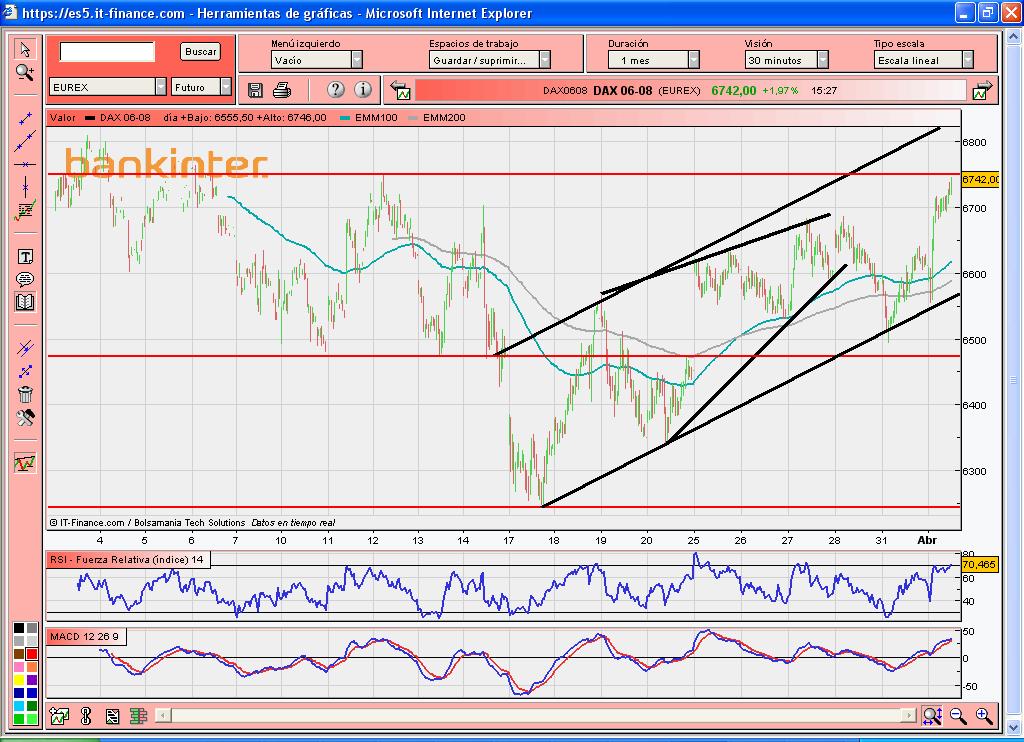Click the chain link icon

click(x=86, y=717)
